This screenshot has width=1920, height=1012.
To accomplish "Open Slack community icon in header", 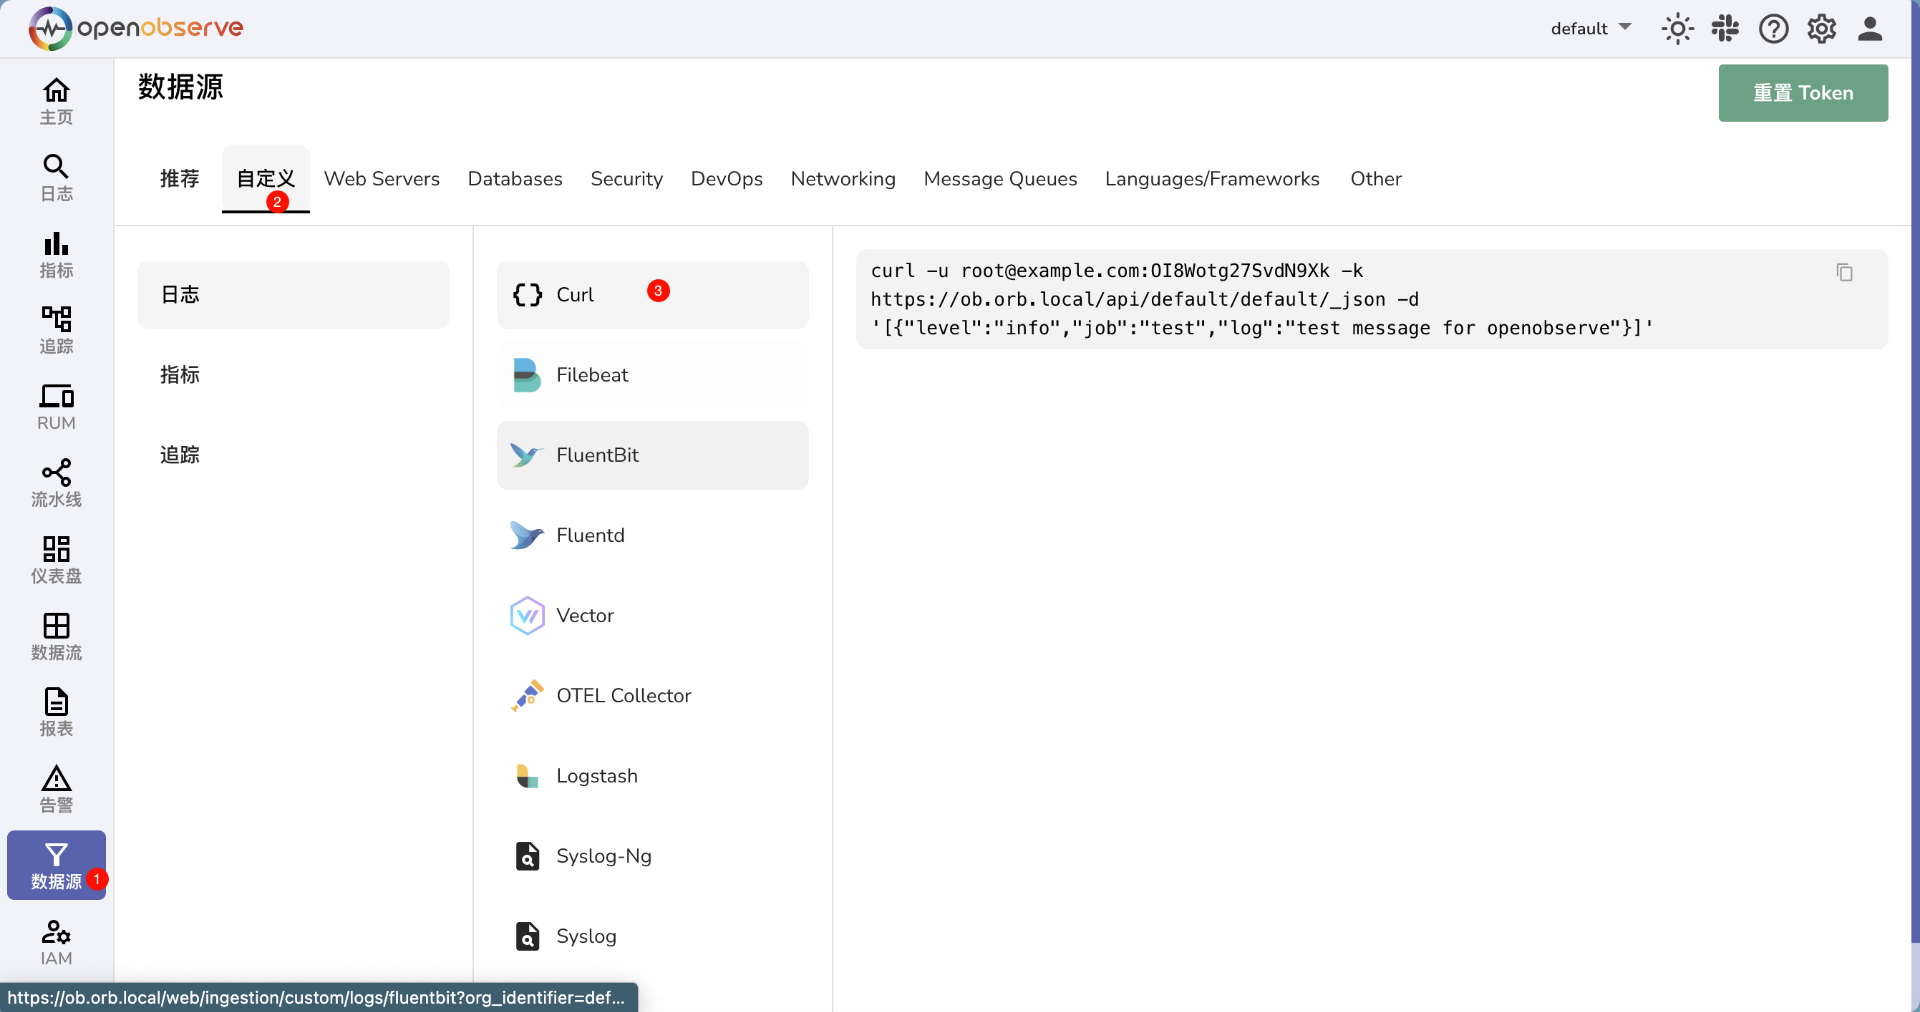I will point(1725,29).
